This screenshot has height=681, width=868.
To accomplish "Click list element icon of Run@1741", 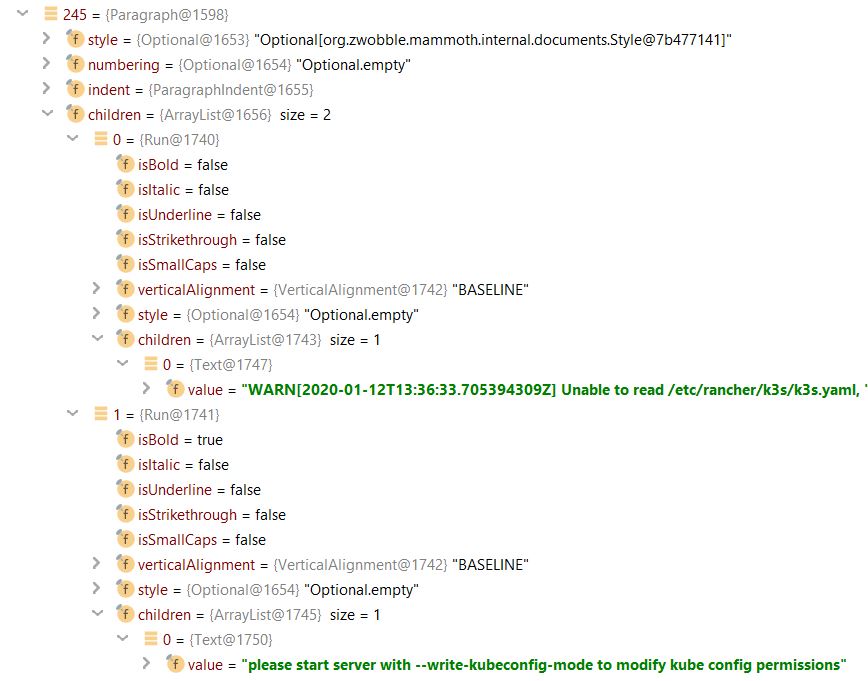I will 100,414.
